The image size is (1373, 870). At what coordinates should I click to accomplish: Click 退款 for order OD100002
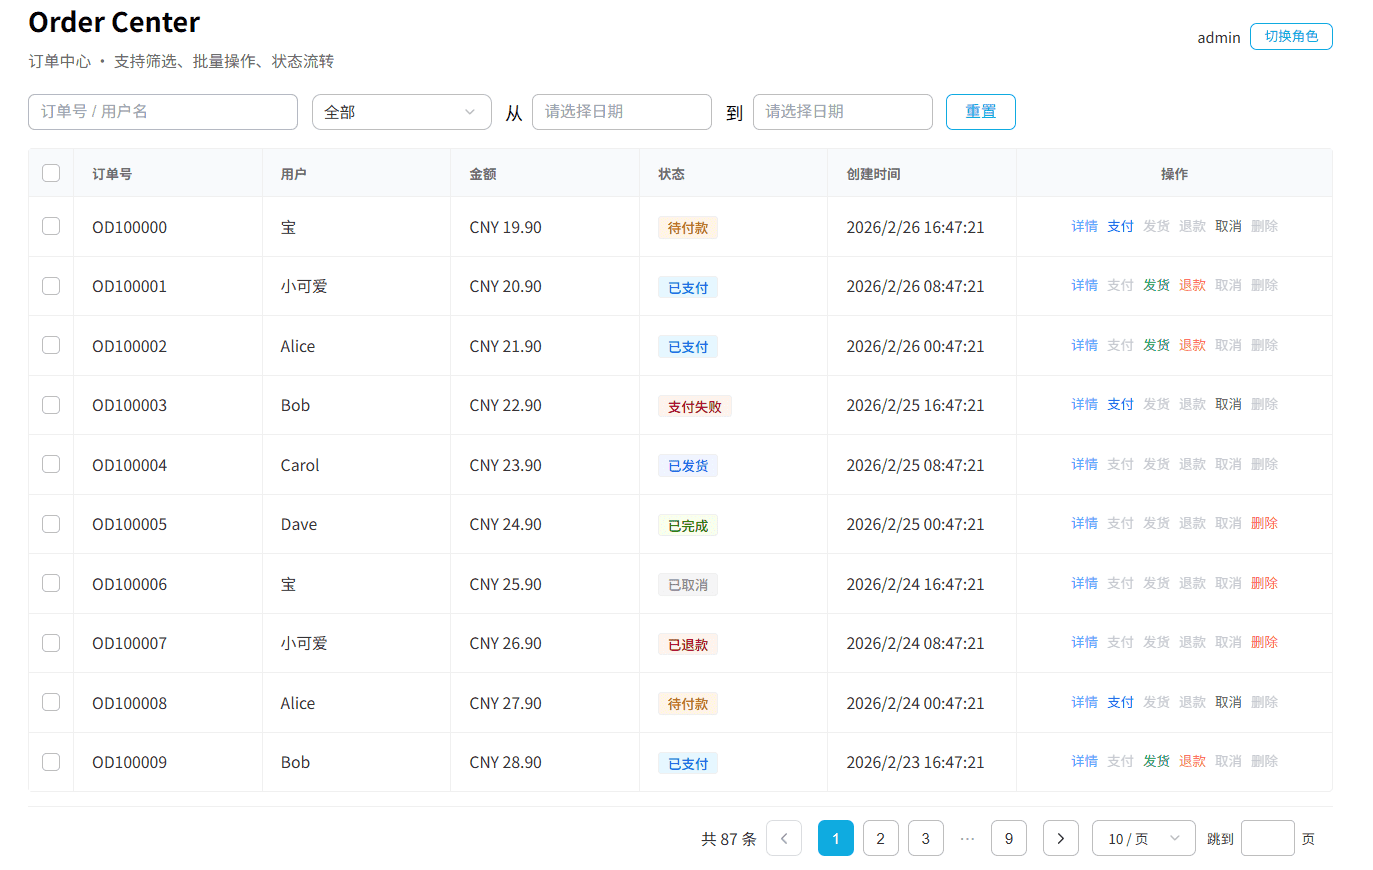[x=1192, y=345]
